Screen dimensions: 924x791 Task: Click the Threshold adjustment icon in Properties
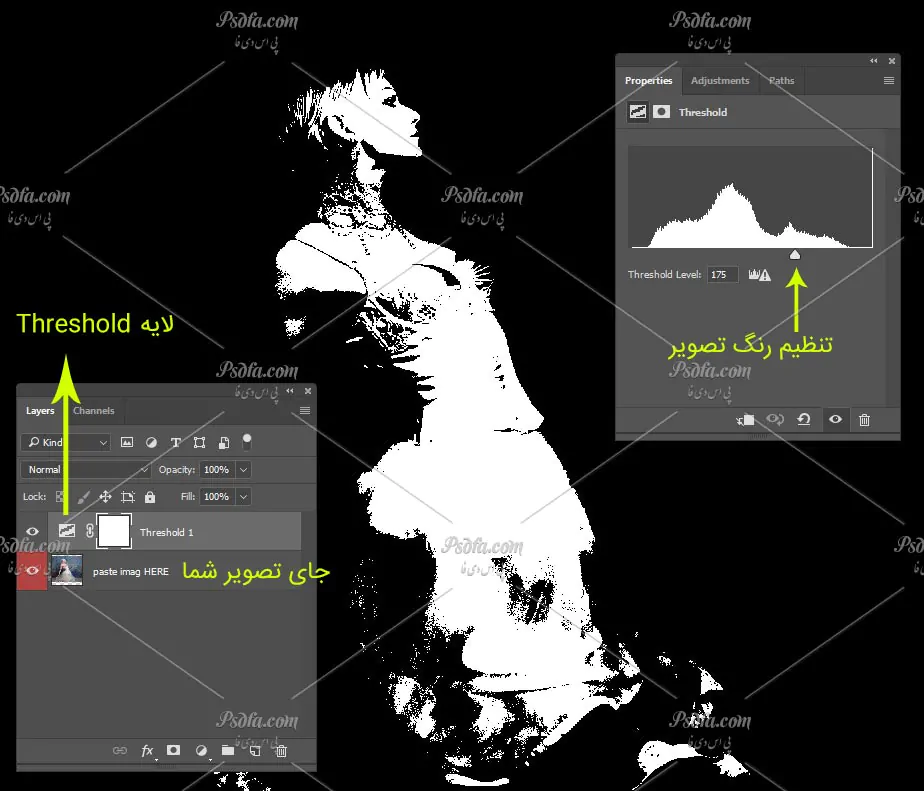pyautogui.click(x=638, y=112)
